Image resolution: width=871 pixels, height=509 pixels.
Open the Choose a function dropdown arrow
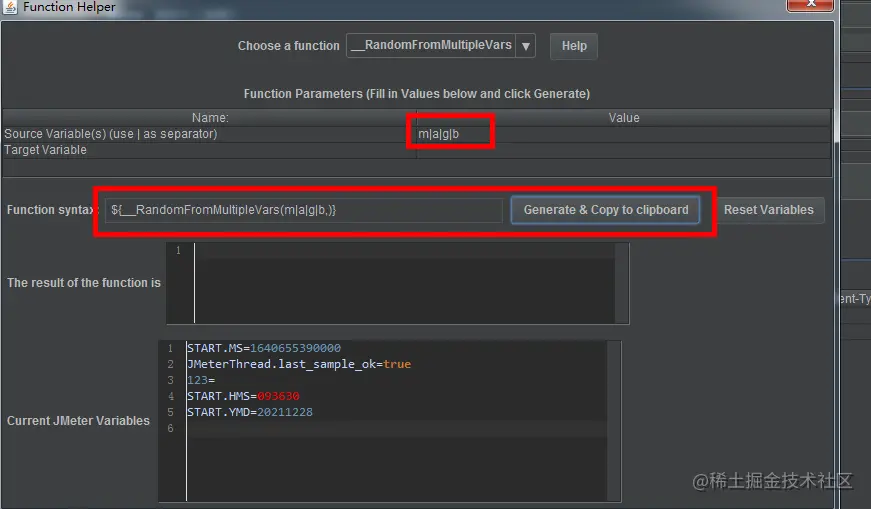(525, 46)
